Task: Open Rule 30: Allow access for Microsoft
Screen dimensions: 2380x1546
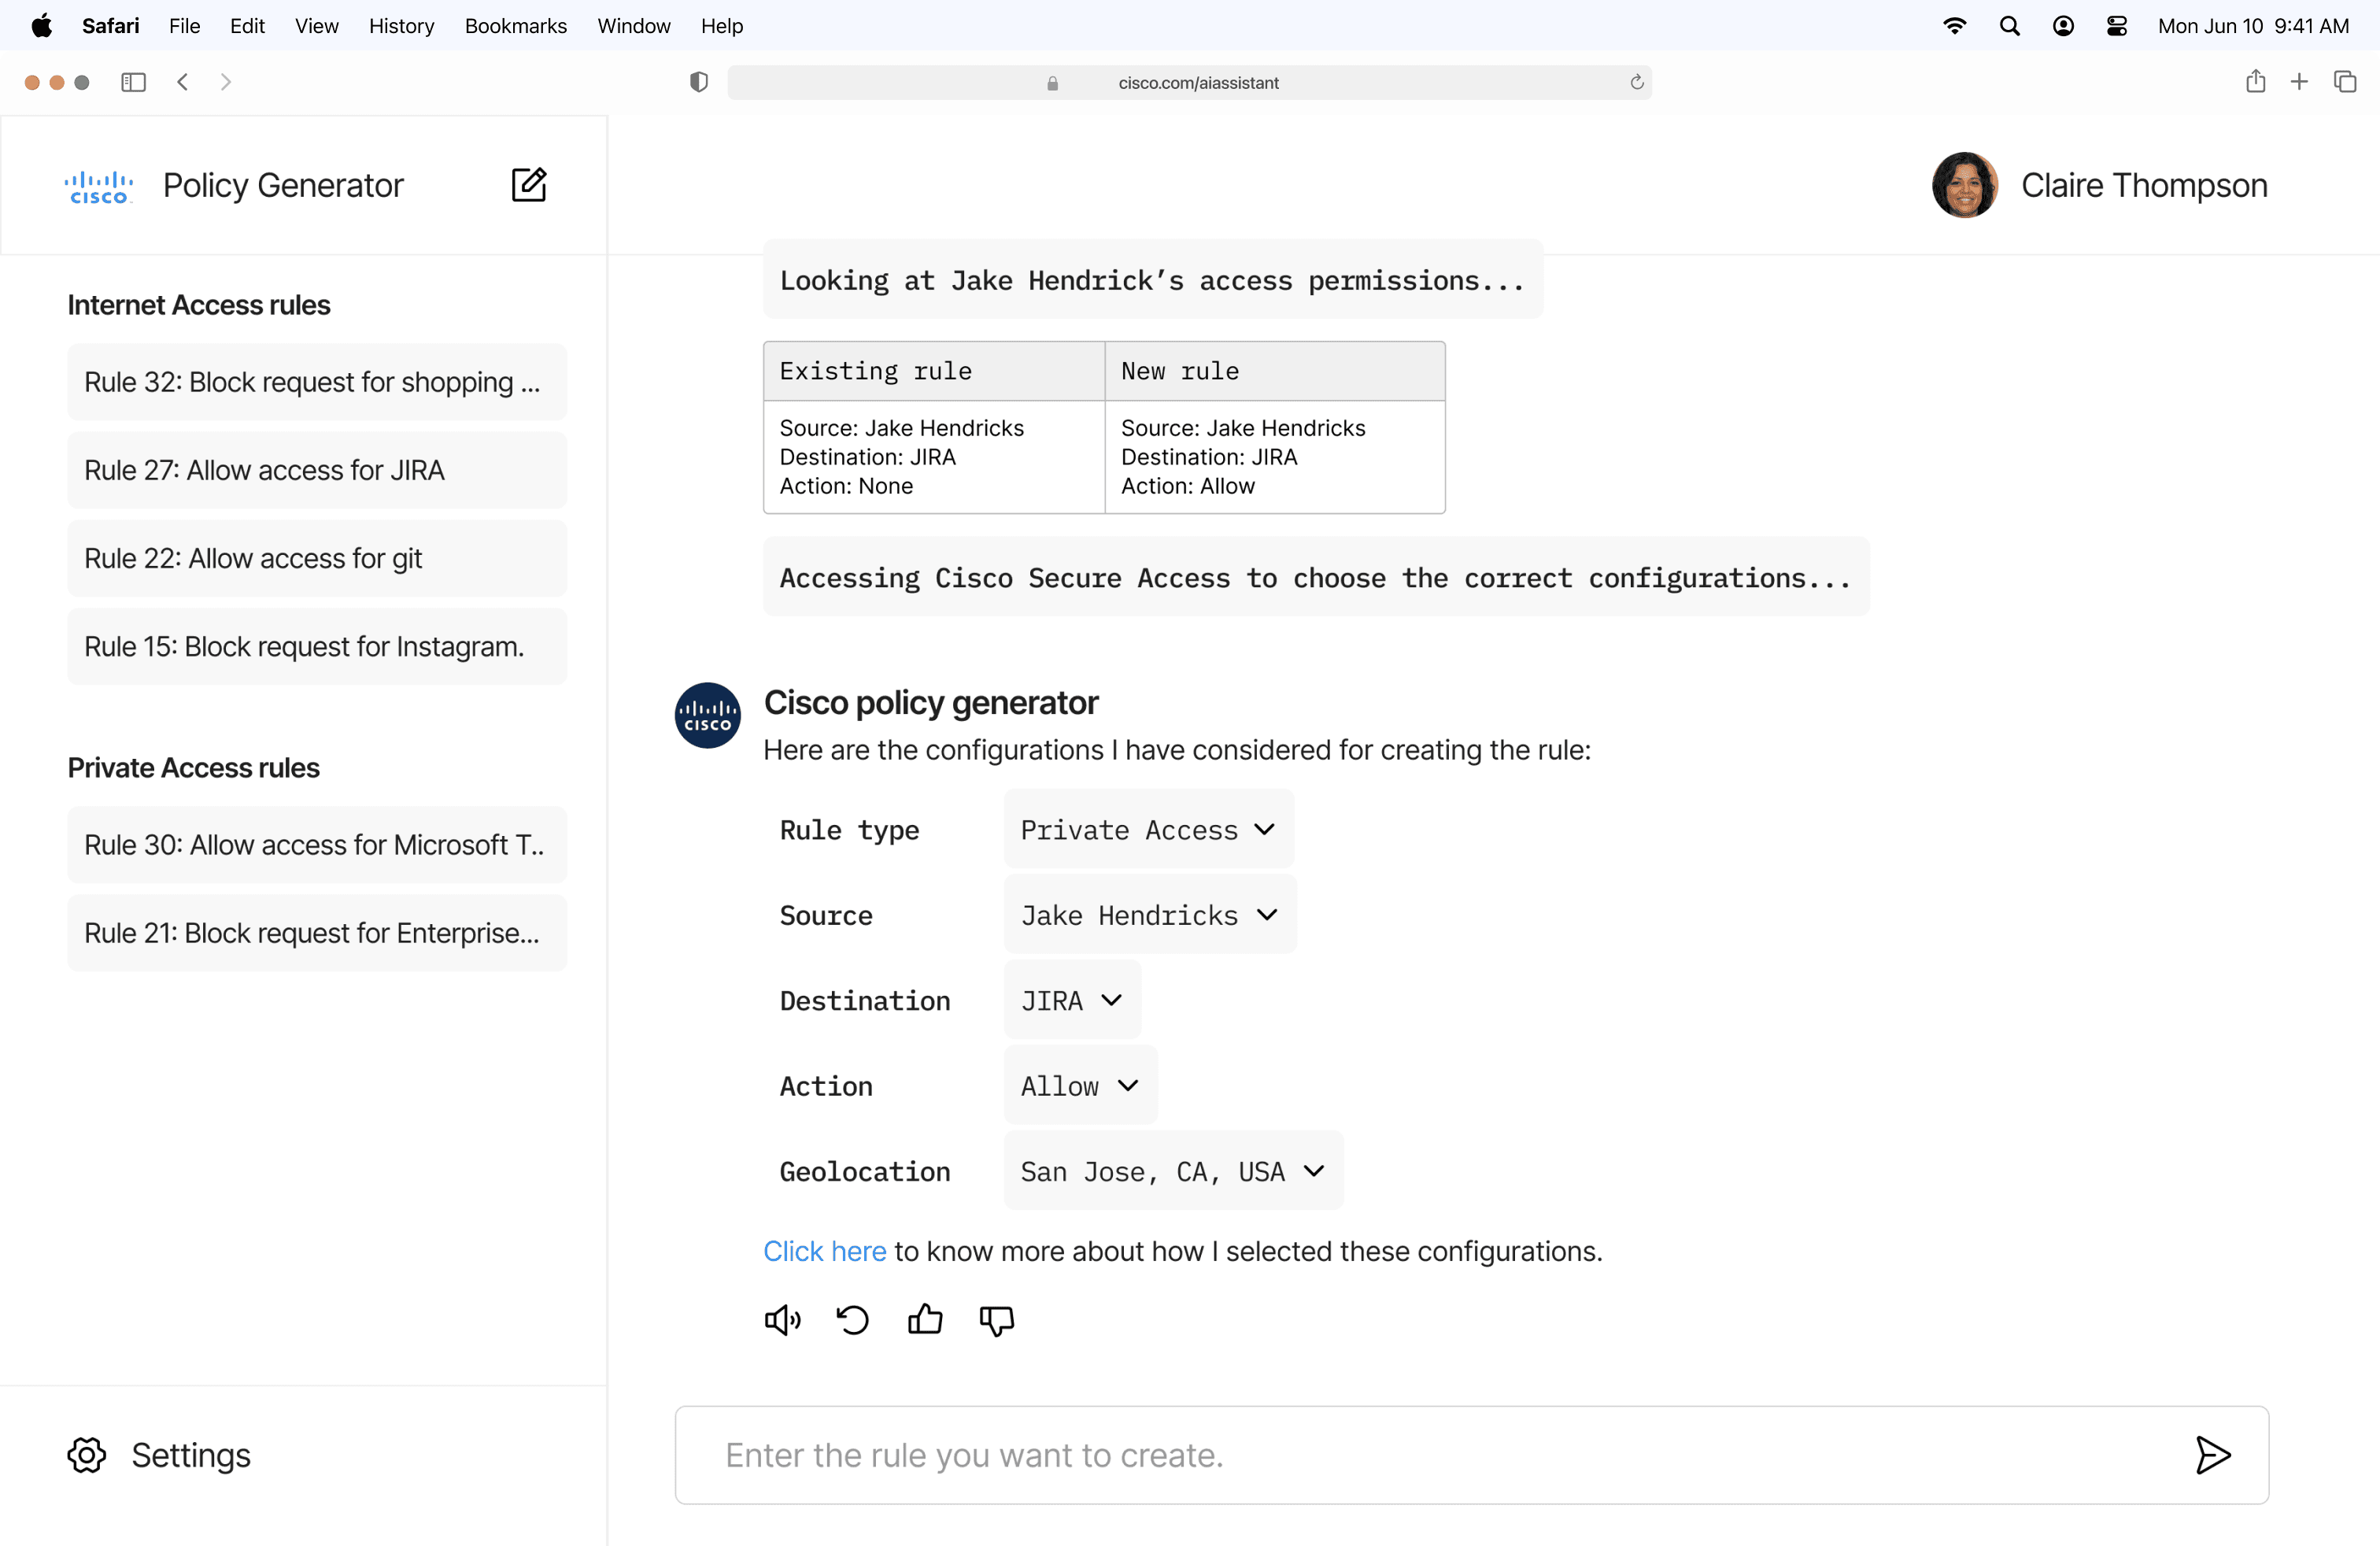Action: pos(317,845)
